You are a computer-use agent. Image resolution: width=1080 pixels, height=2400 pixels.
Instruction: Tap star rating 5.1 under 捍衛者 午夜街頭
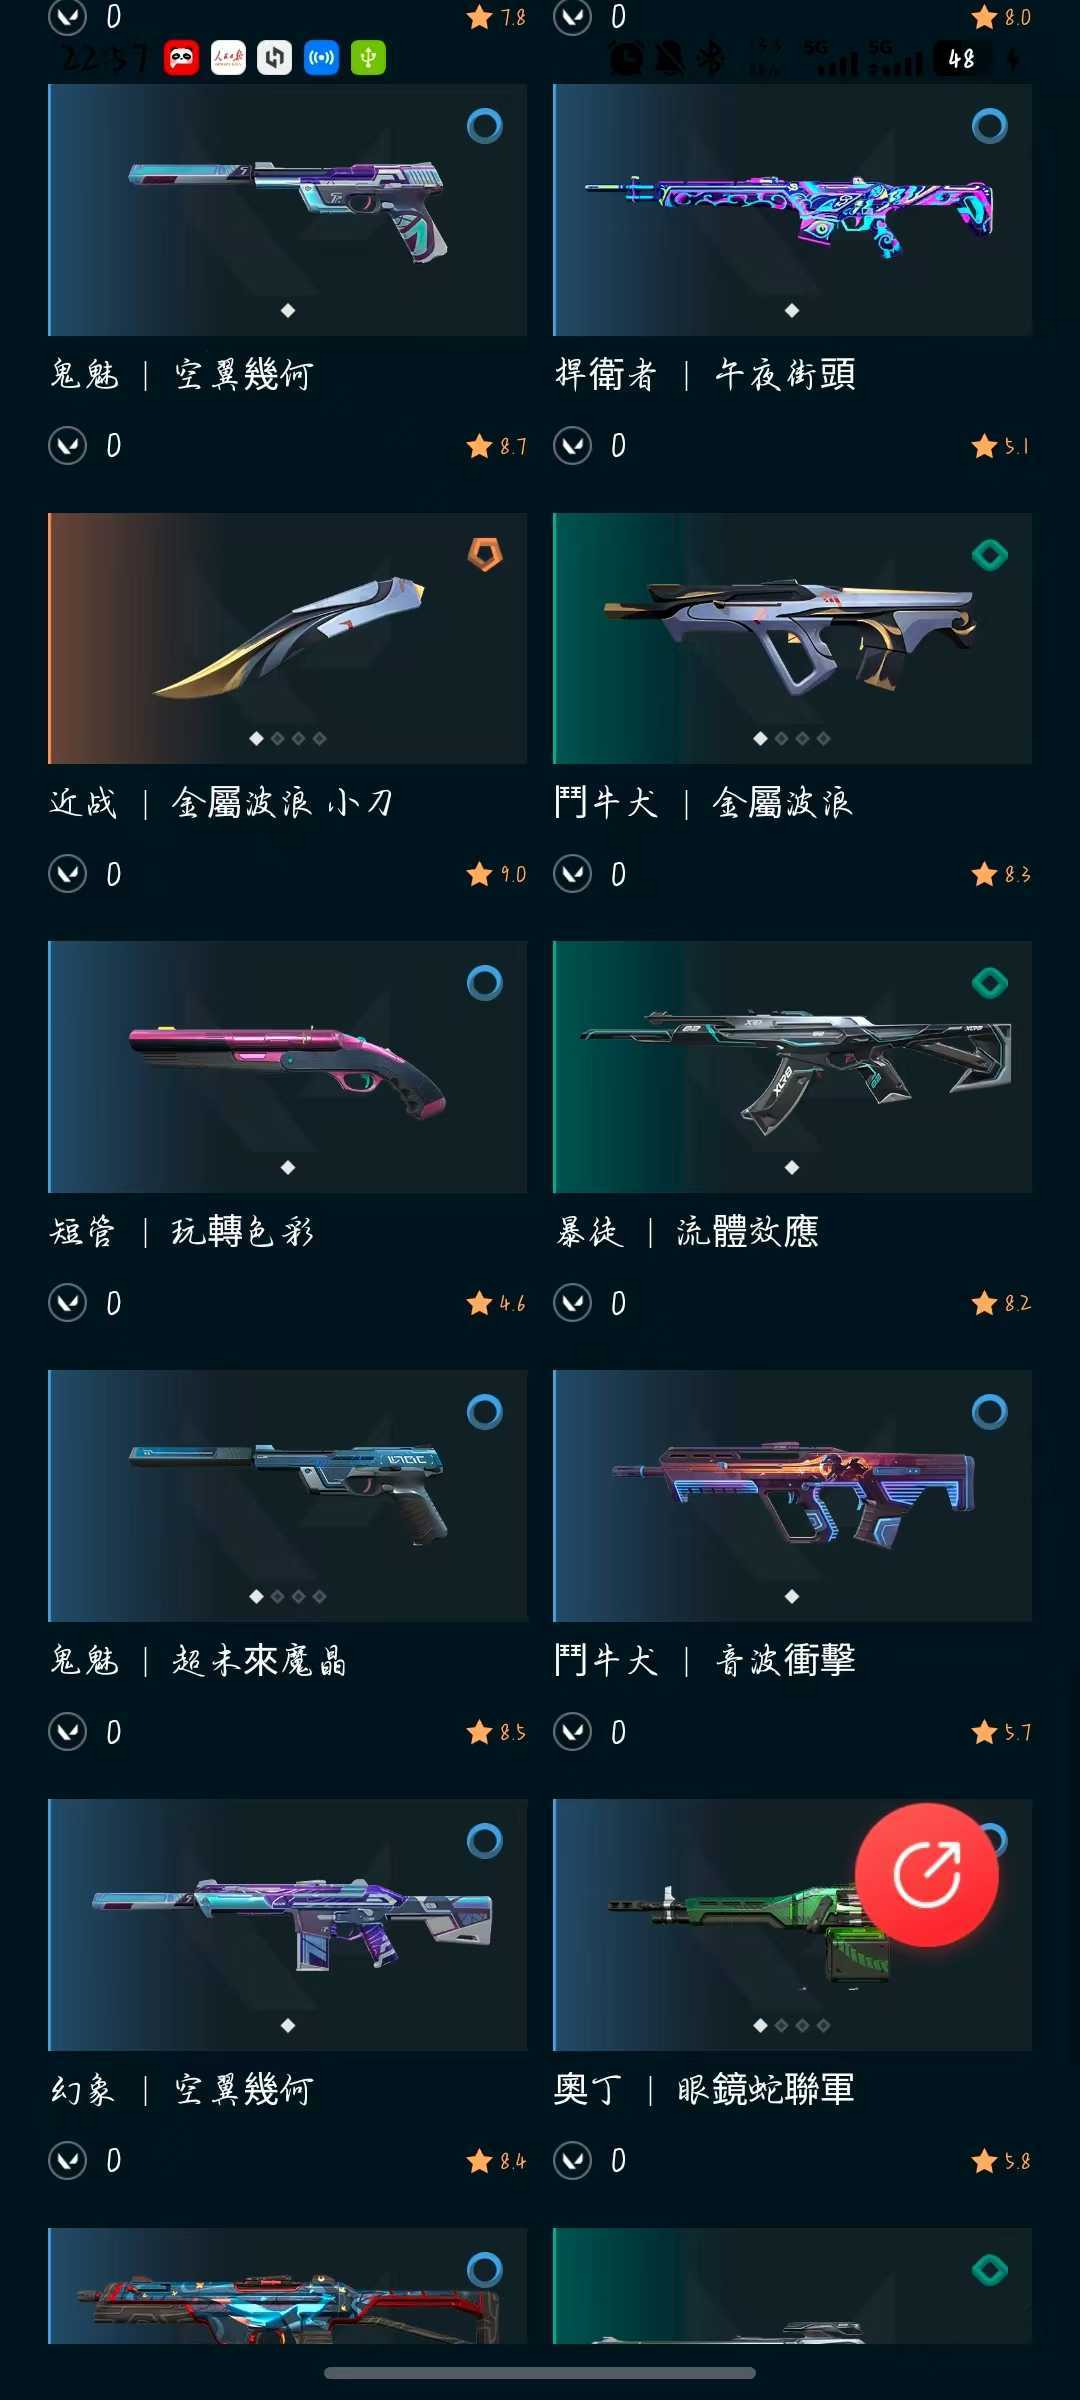point(1001,445)
